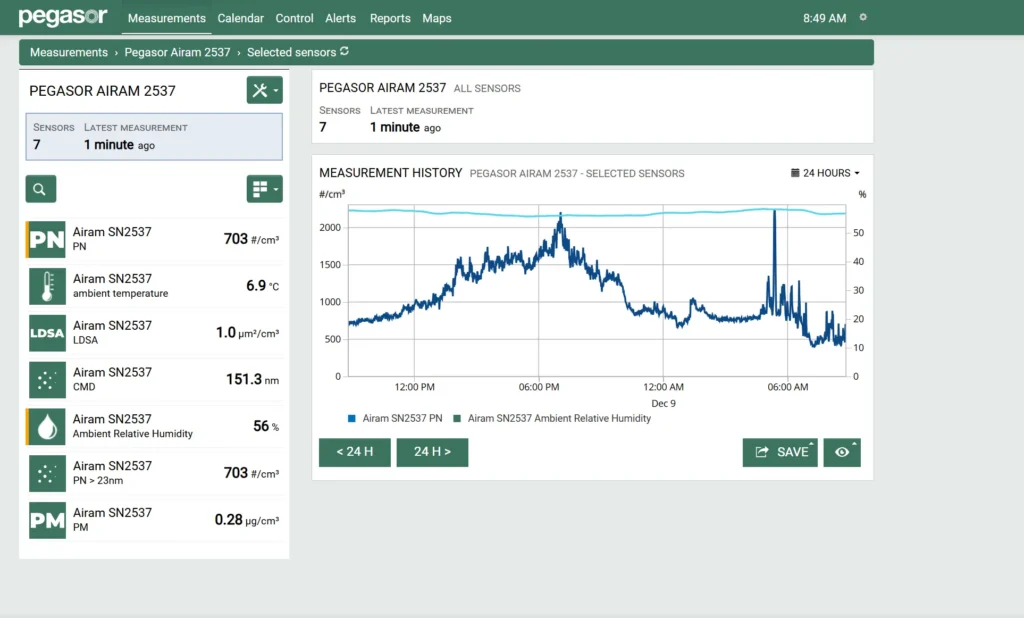Click the Pegasor logo

point(63,16)
